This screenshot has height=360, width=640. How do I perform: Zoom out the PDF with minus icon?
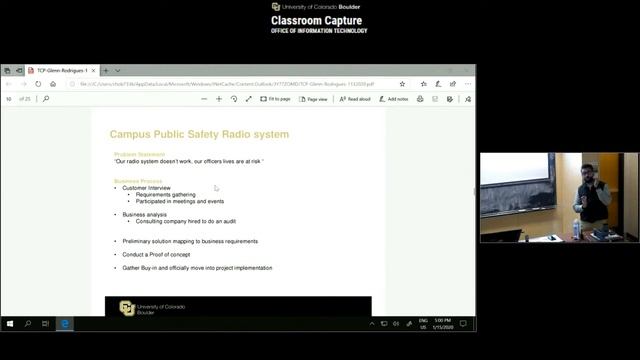click(204, 99)
